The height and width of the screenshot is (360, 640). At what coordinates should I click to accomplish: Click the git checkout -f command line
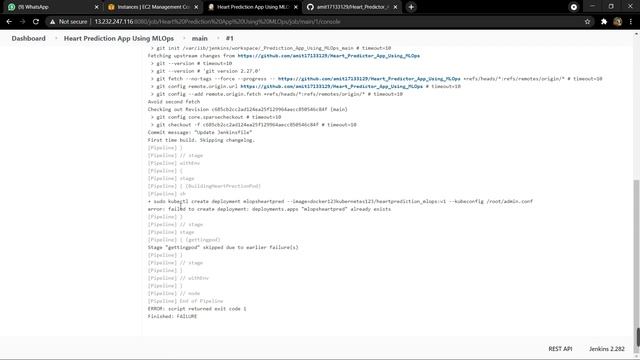tap(253, 125)
